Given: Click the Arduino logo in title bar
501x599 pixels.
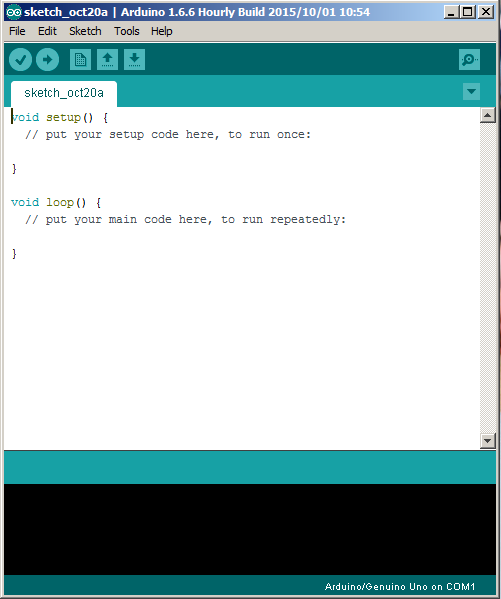Looking at the screenshot, I should (14, 12).
